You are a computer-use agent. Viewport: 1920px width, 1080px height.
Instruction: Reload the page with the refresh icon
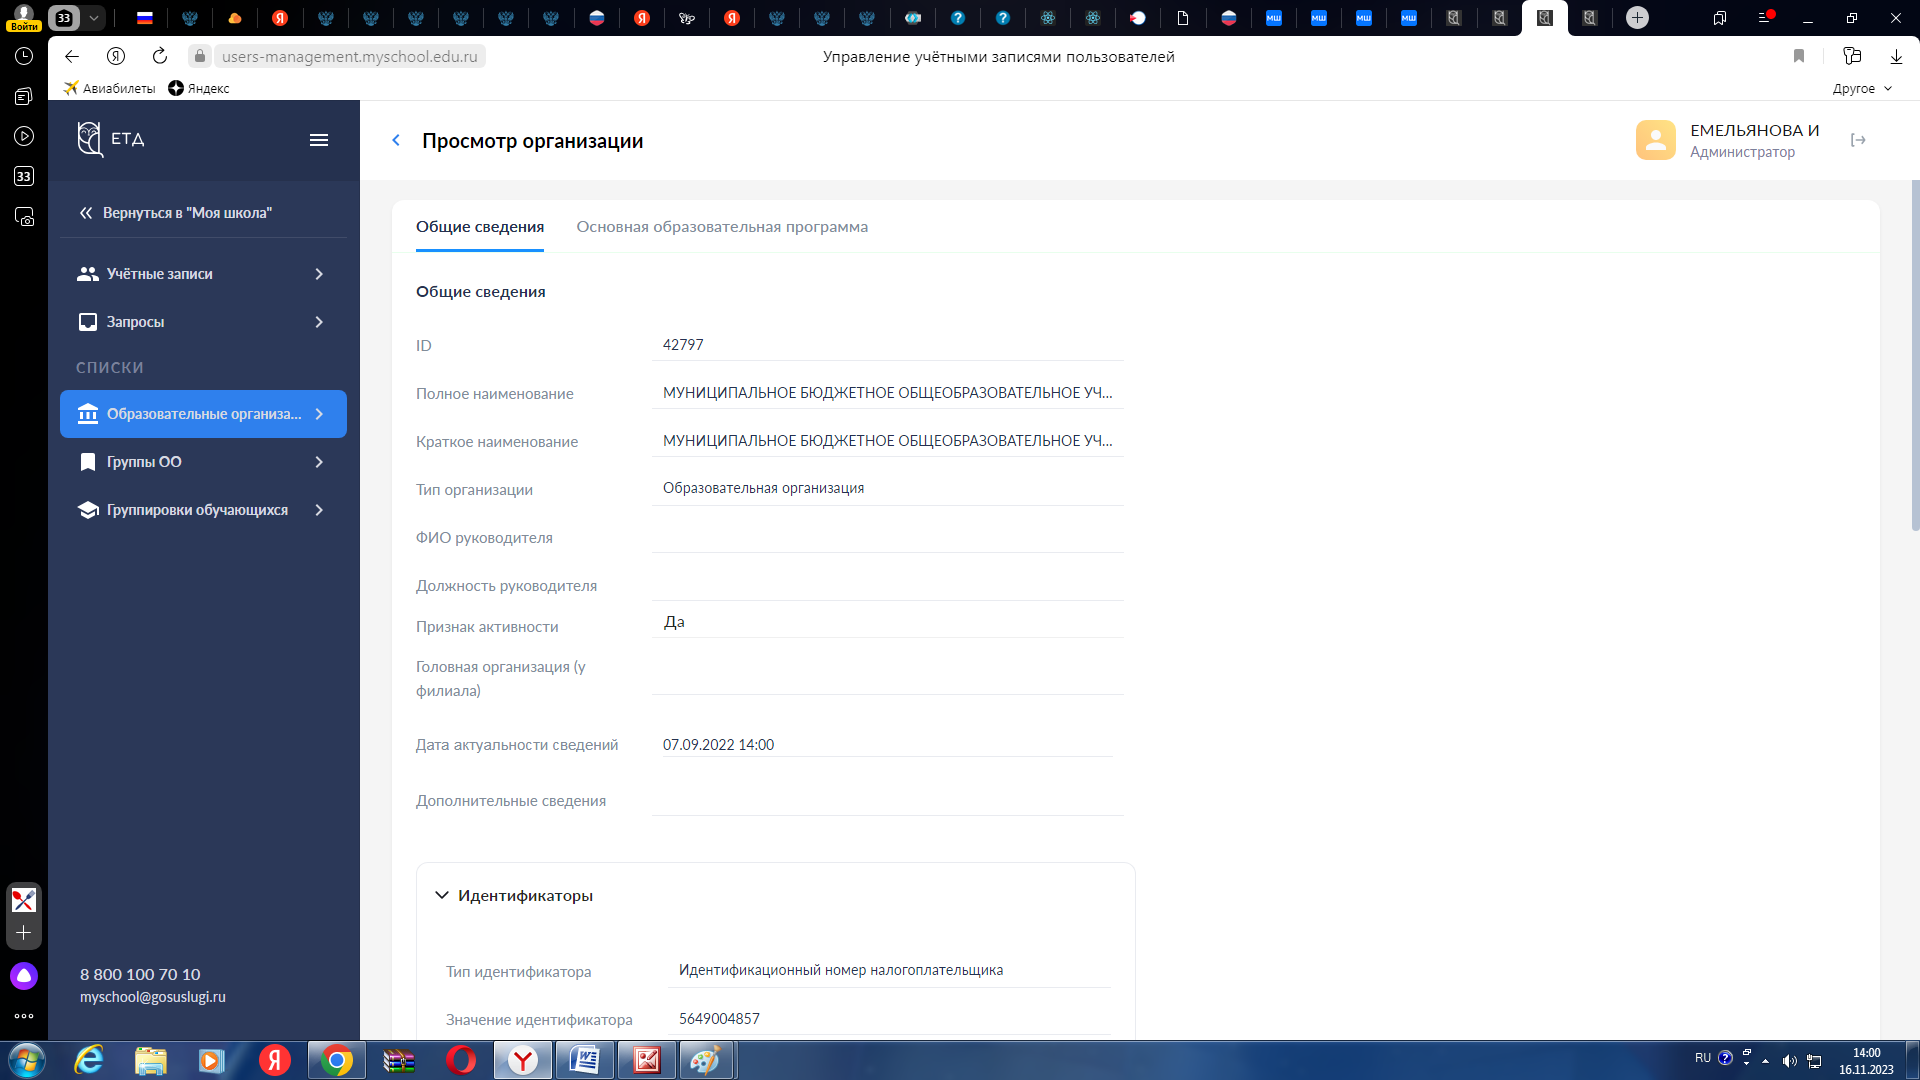click(x=160, y=56)
